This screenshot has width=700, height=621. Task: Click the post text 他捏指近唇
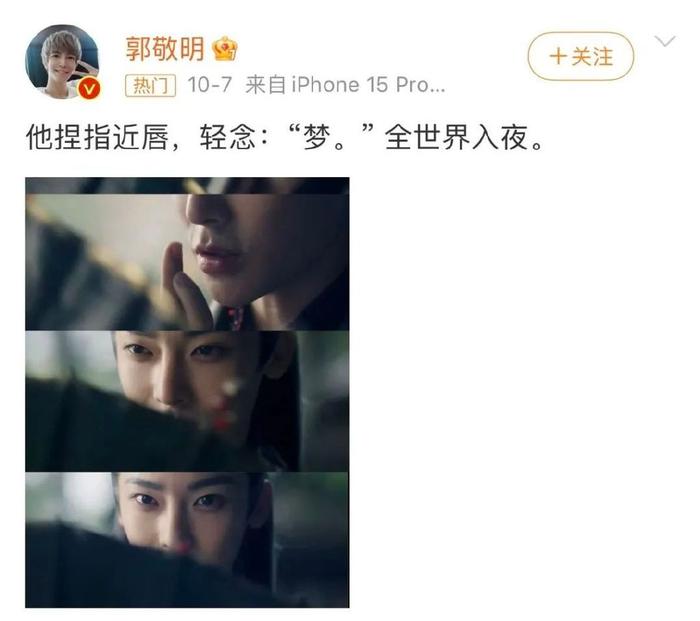[97, 137]
